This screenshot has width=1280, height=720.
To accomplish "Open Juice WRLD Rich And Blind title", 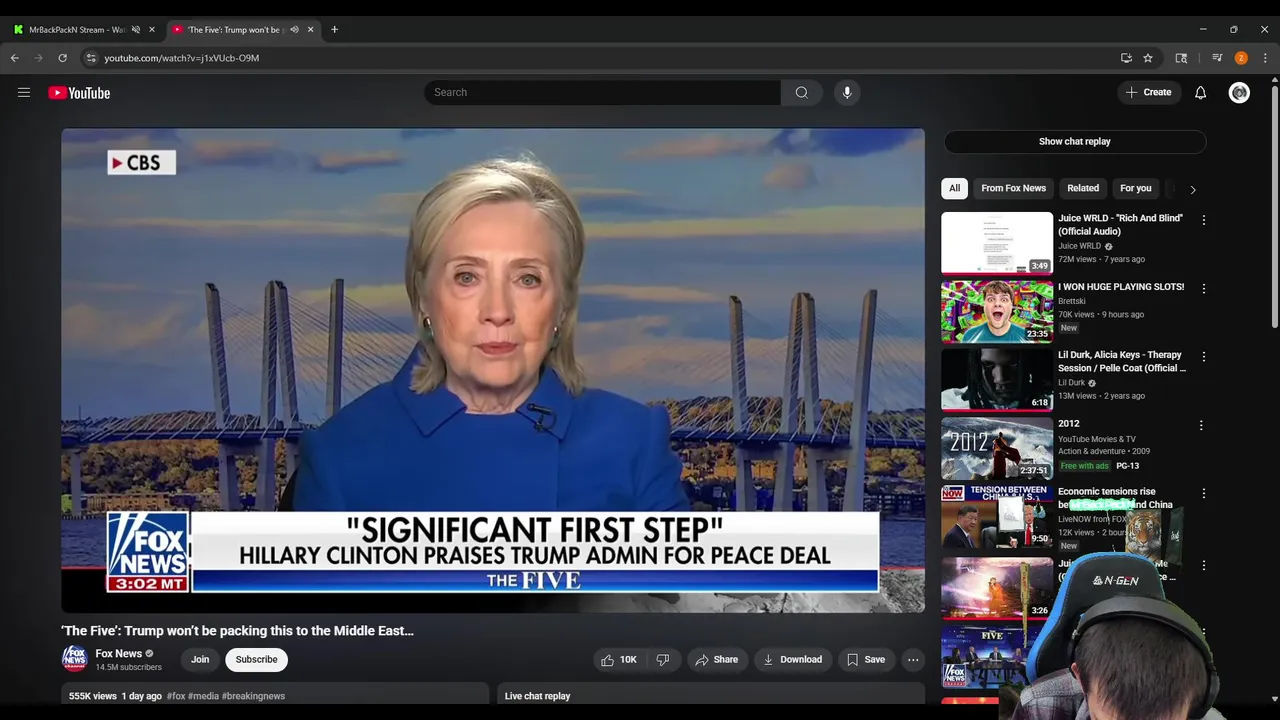I will (1120, 225).
